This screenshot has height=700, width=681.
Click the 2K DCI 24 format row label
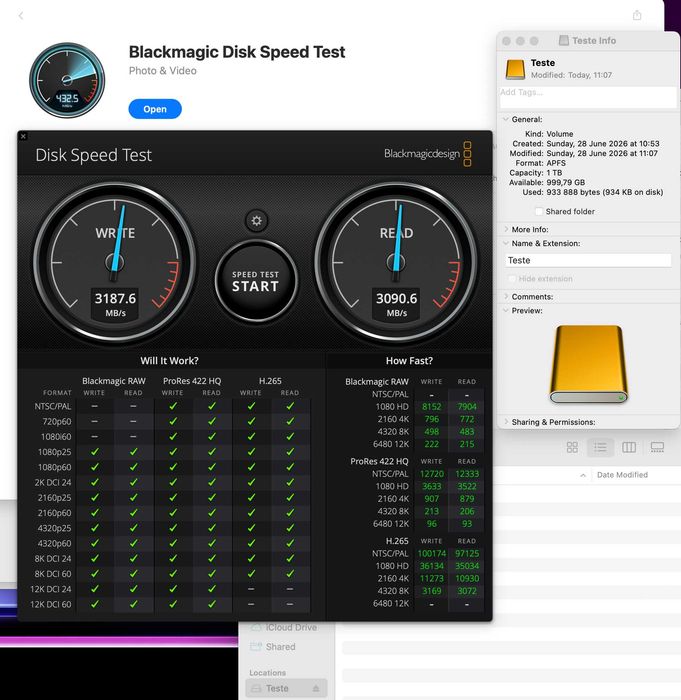[53, 482]
